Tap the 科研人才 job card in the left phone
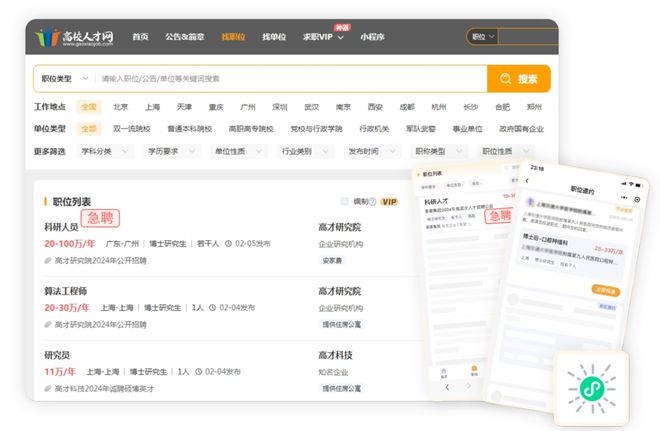The height and width of the screenshot is (431, 660). (466, 214)
